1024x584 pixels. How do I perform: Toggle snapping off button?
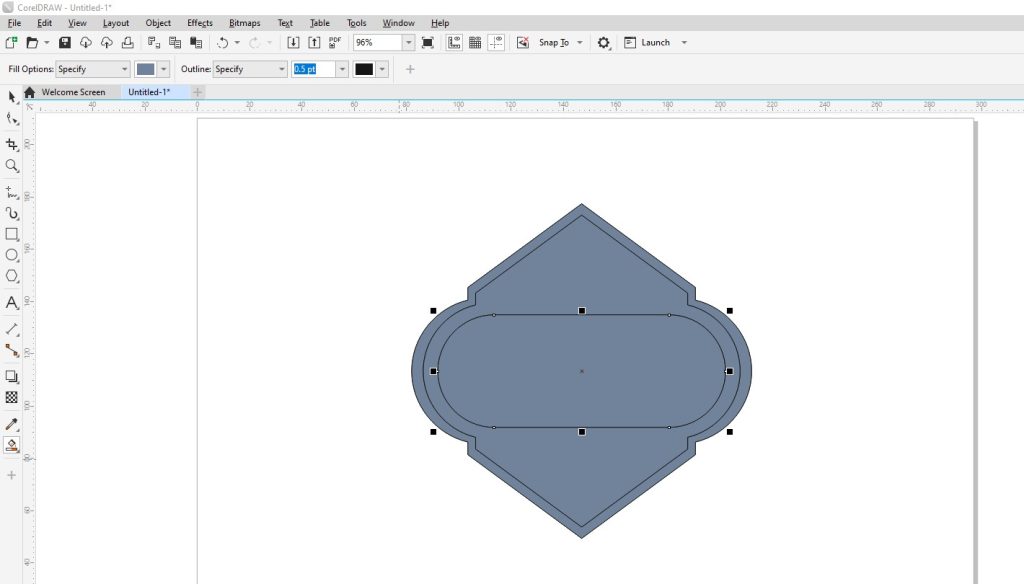pos(522,43)
